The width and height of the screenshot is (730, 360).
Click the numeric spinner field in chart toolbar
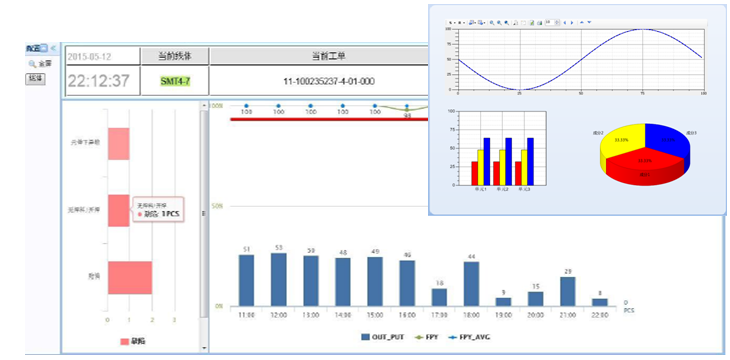(552, 22)
